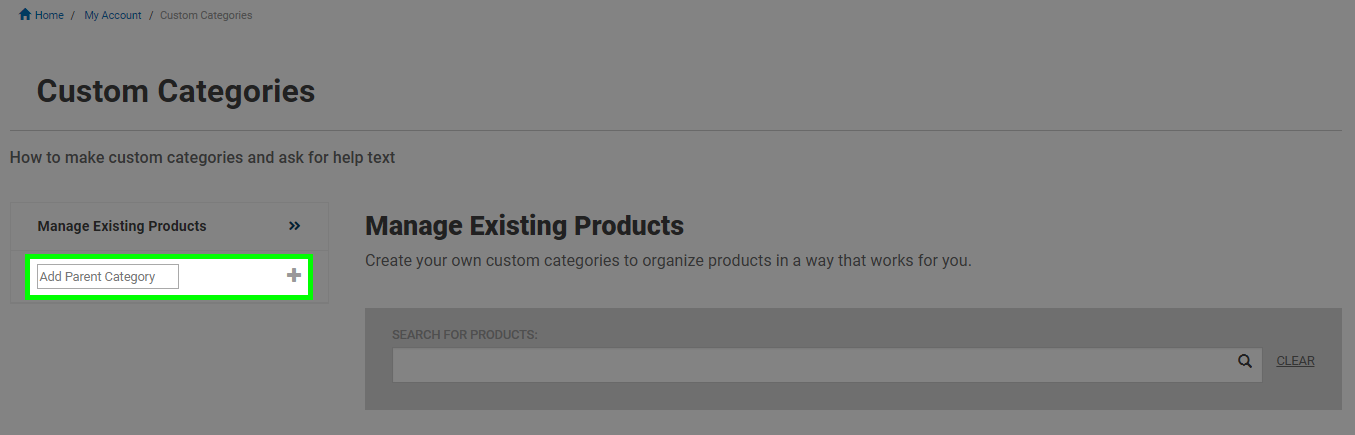Click the large Manage Existing Products heading
This screenshot has height=435, width=1355.
pyautogui.click(x=525, y=225)
